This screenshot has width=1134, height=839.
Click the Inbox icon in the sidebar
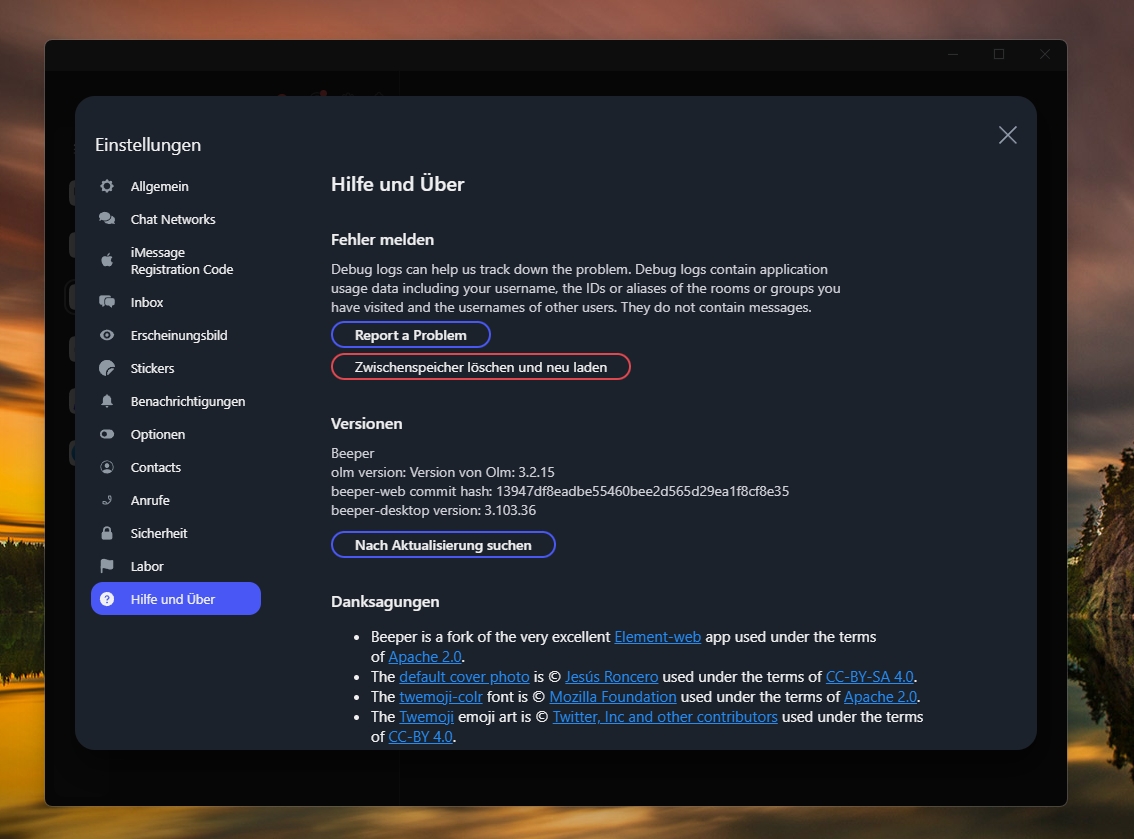[107, 302]
